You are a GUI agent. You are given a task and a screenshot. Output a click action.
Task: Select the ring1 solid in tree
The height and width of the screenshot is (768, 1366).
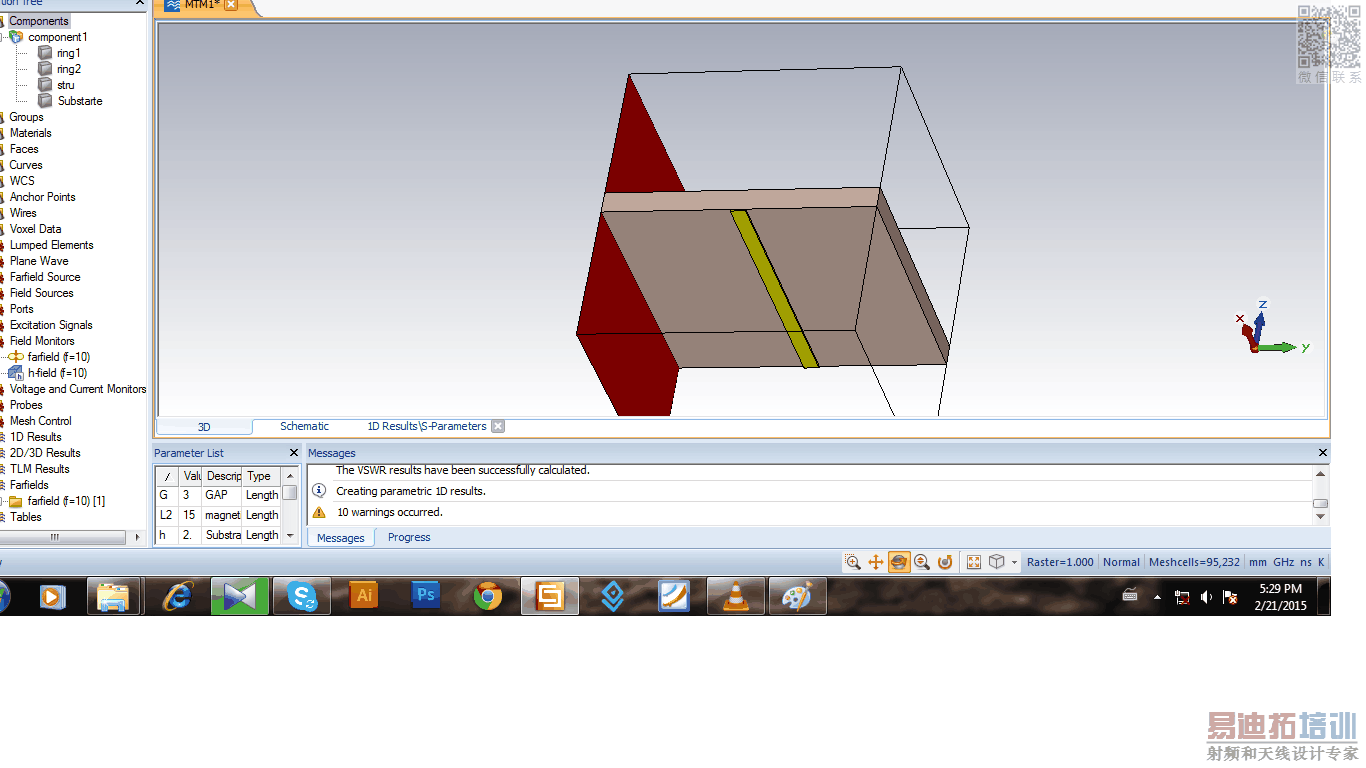69,53
